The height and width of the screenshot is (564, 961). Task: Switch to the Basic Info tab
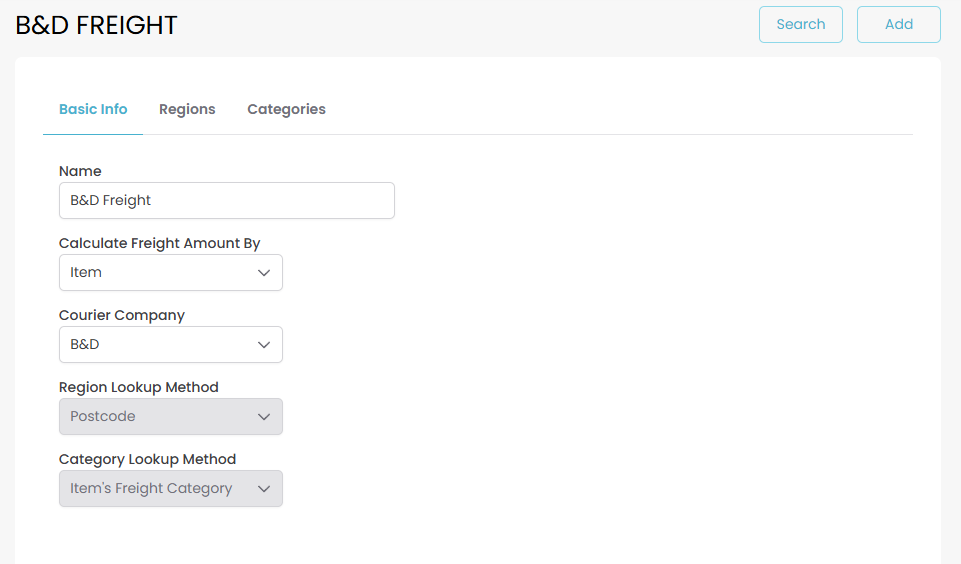[93, 109]
